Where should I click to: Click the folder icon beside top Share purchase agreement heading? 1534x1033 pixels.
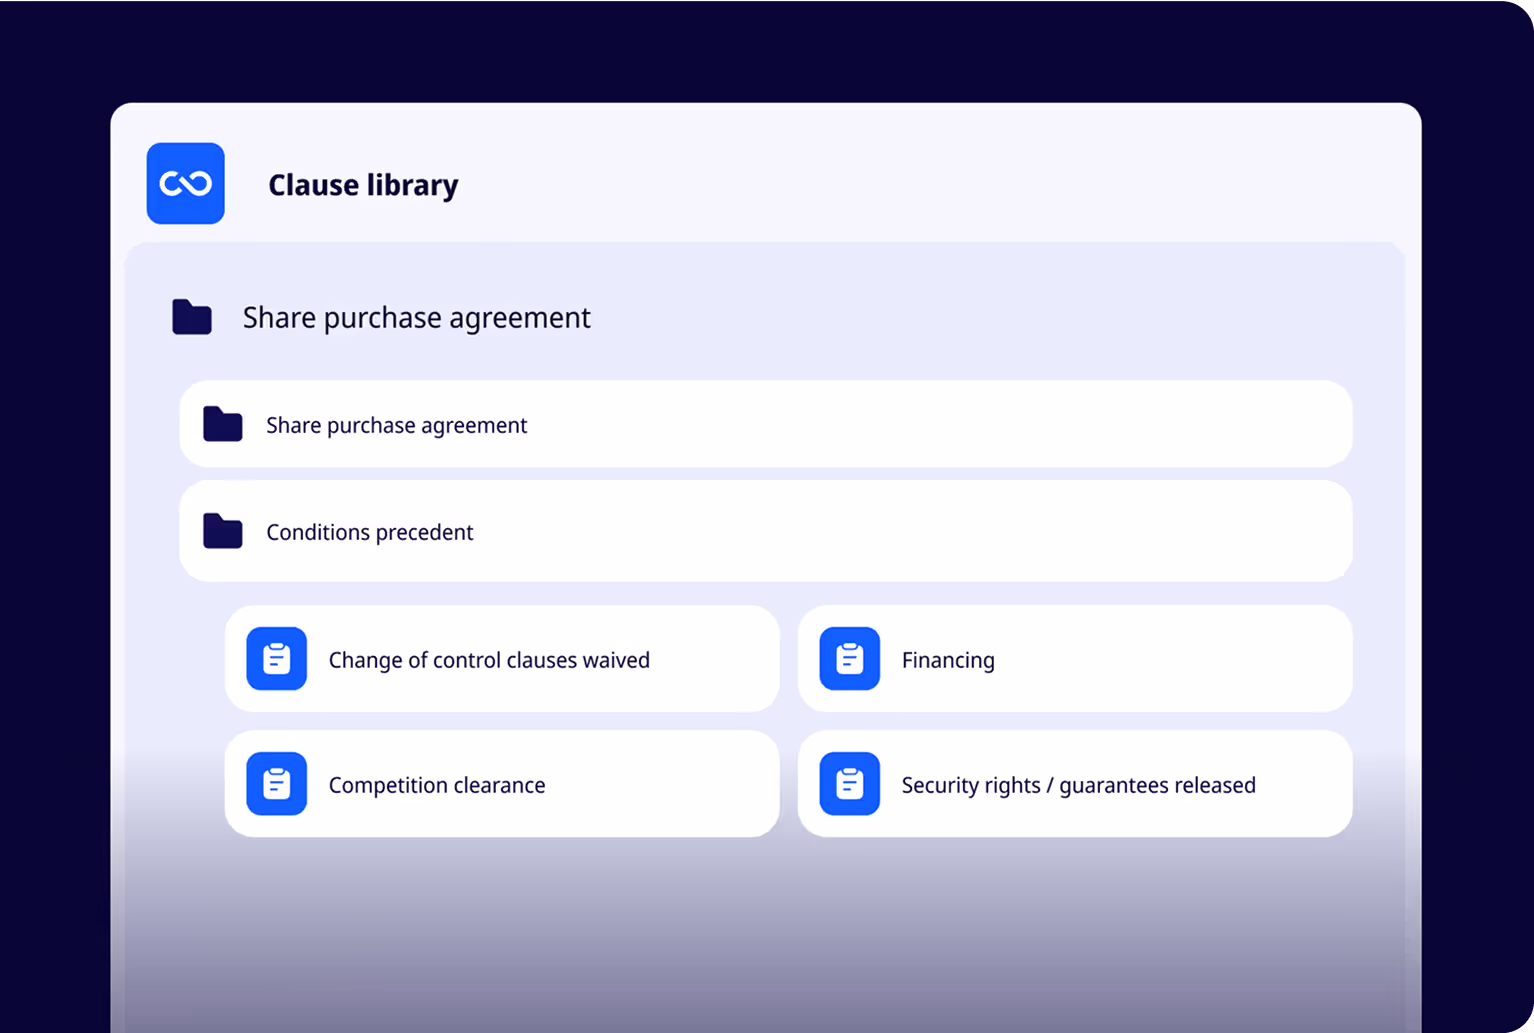pyautogui.click(x=192, y=317)
